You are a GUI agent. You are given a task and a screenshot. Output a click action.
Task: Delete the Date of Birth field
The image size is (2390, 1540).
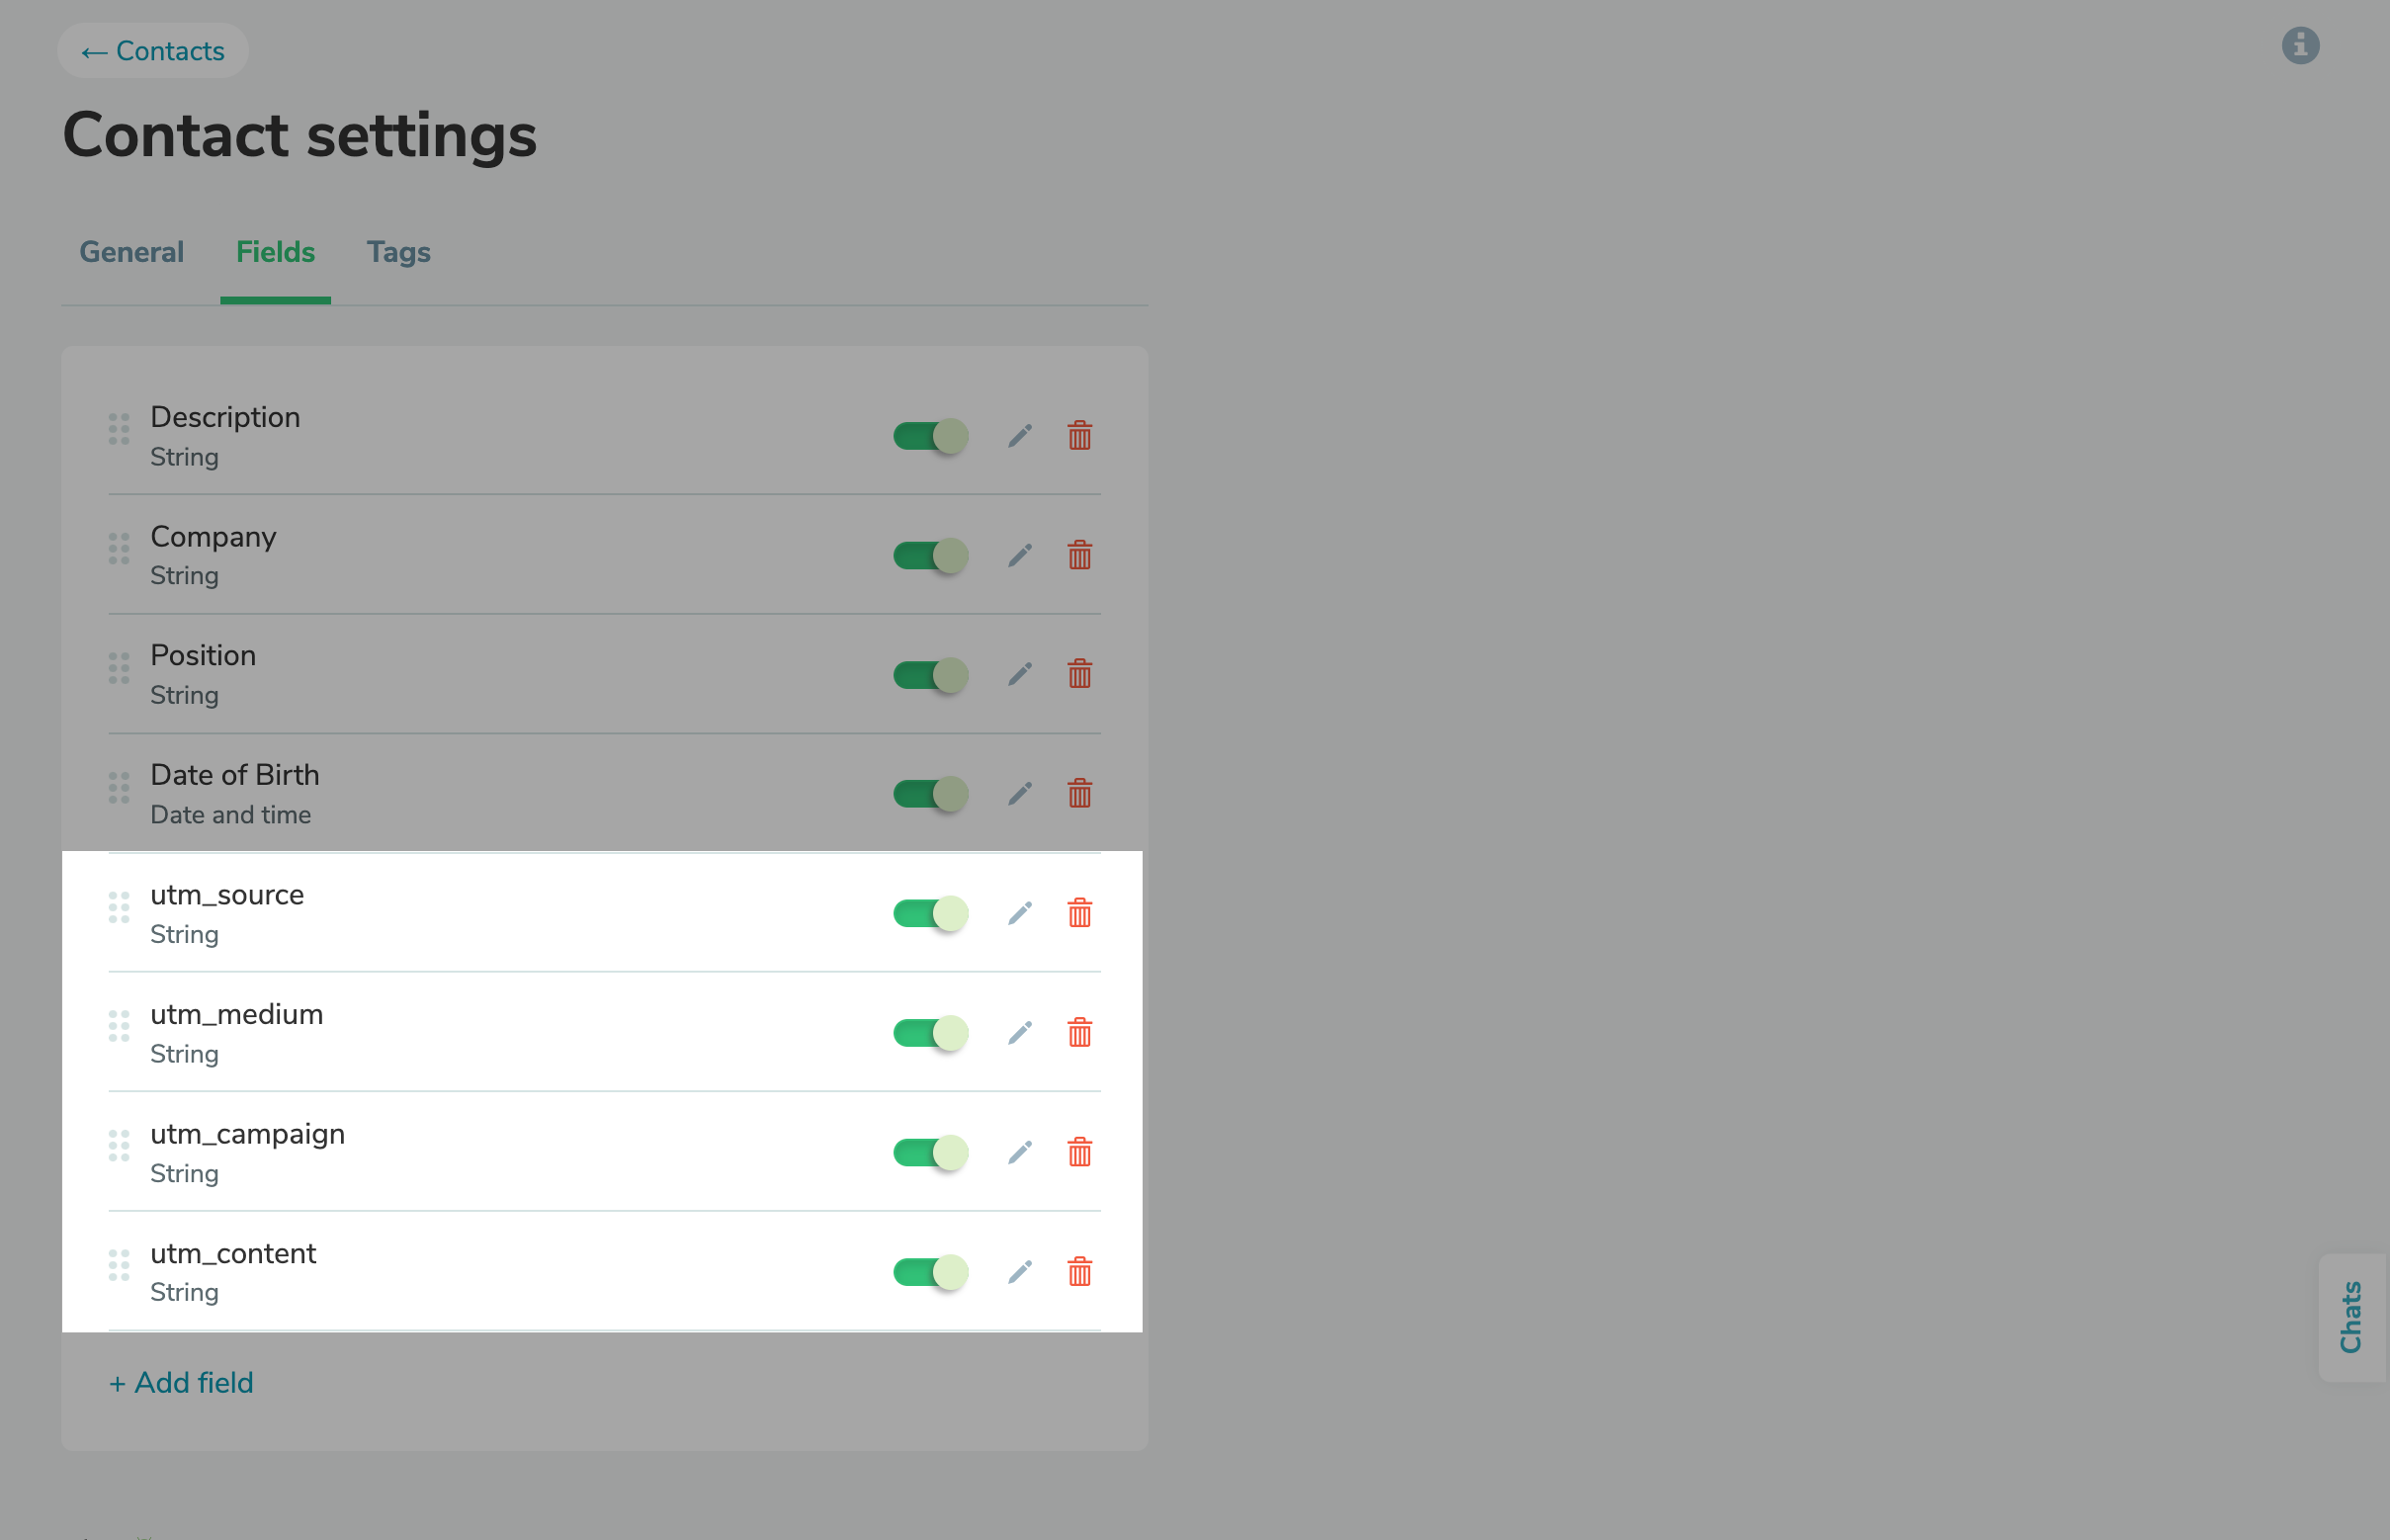[x=1079, y=793]
